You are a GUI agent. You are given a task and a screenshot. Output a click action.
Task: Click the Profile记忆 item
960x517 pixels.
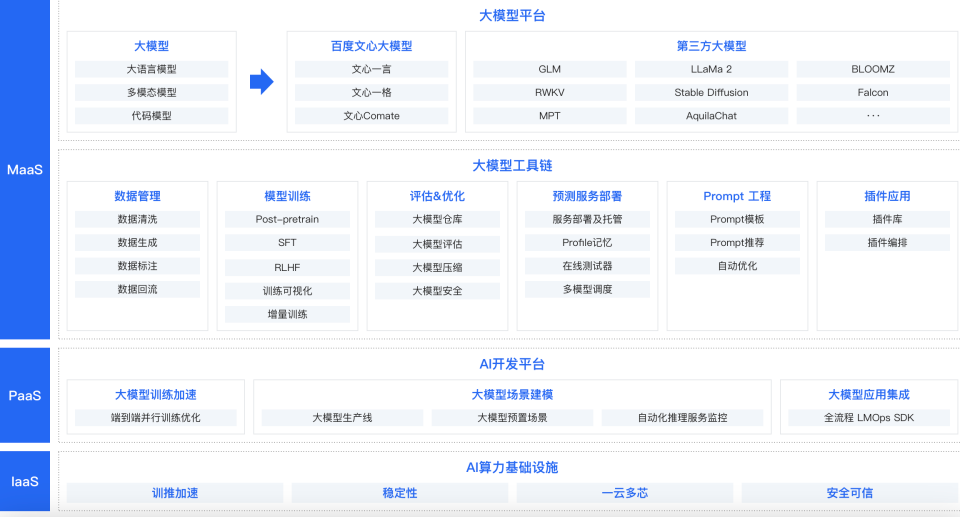click(587, 243)
